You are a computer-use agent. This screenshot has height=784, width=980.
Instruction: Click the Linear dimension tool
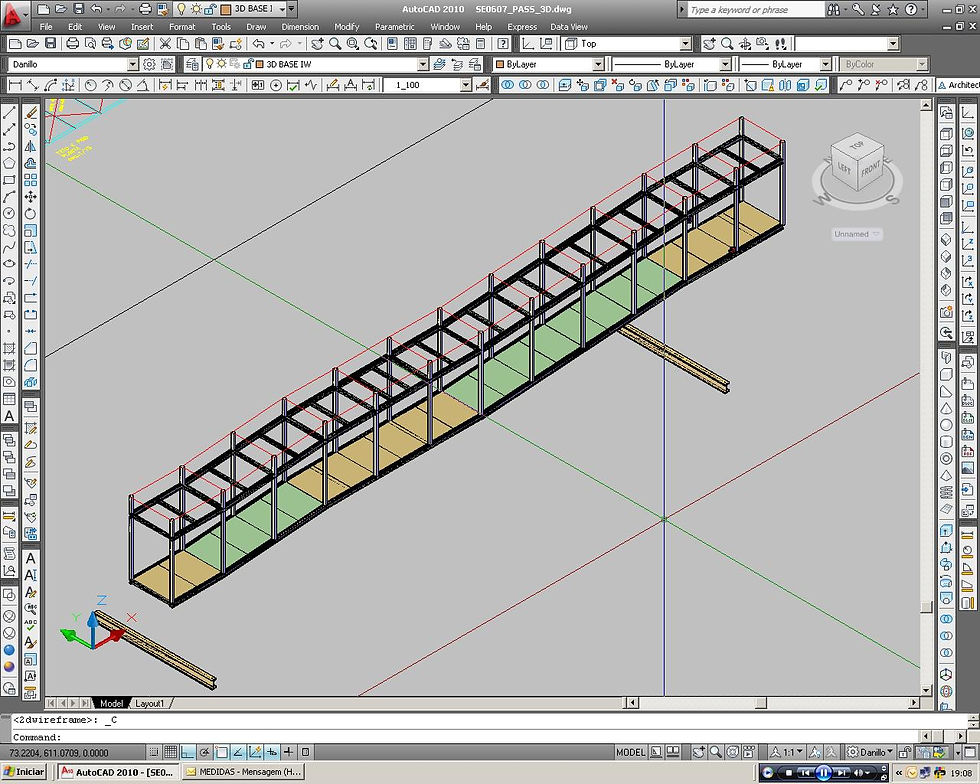coord(16,85)
